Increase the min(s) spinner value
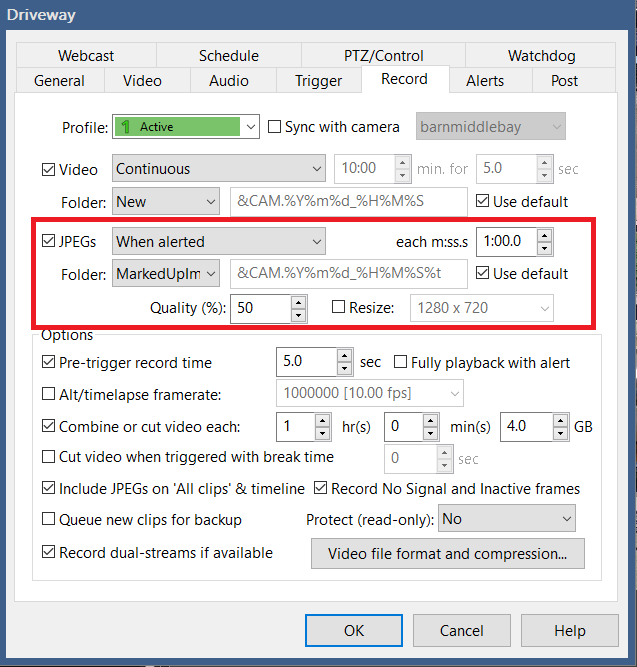This screenshot has height=667, width=637. click(432, 421)
